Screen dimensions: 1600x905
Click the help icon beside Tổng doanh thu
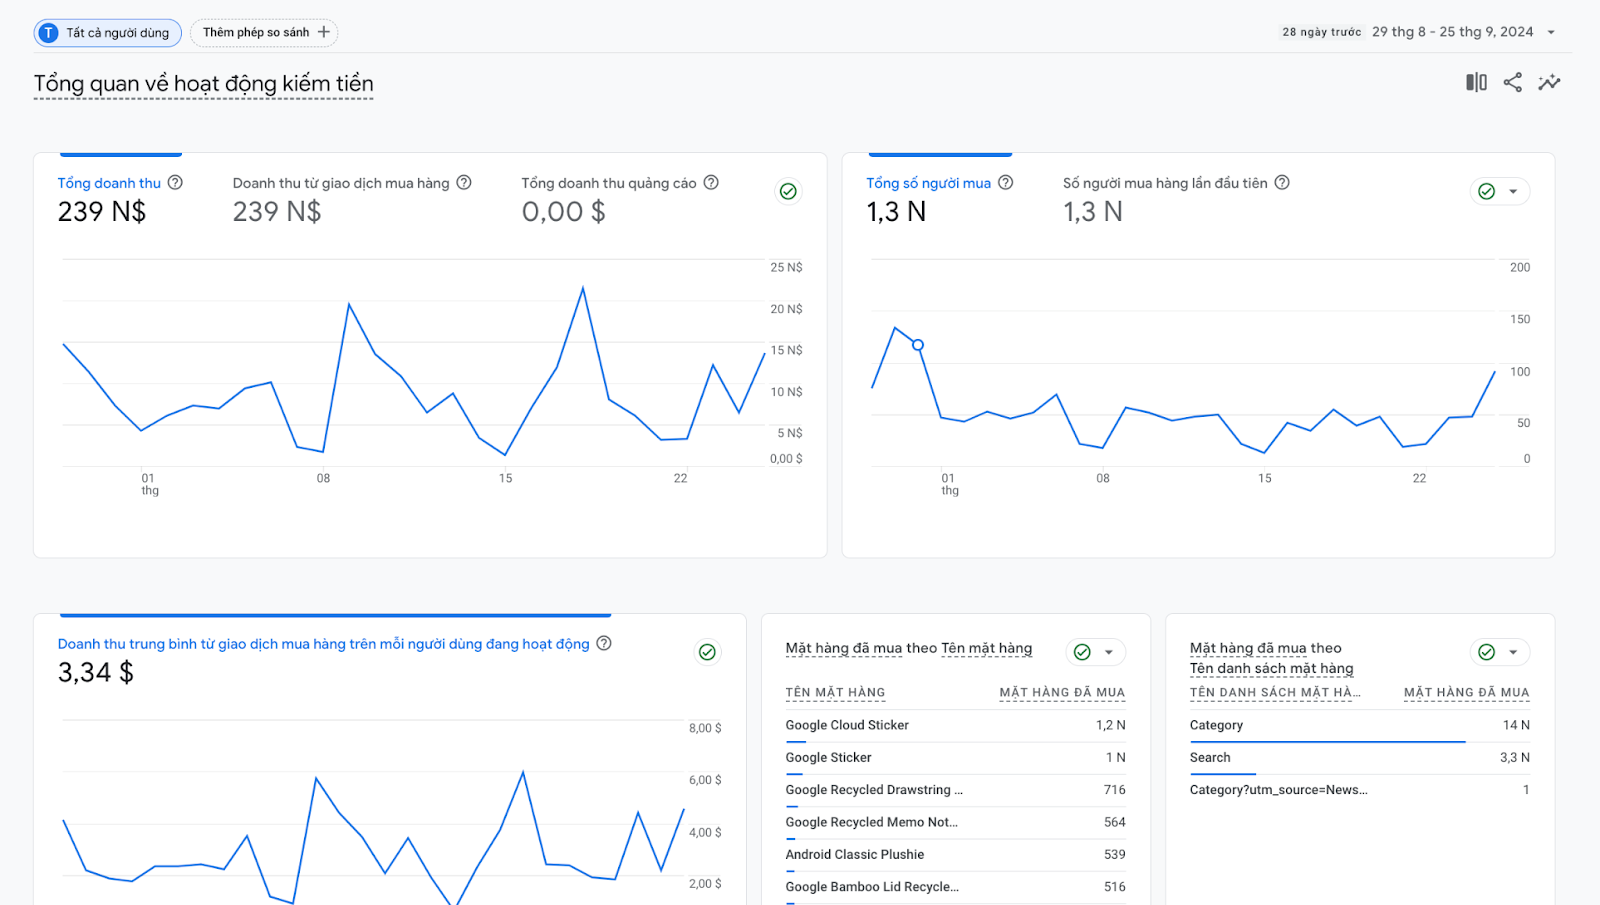[175, 182]
